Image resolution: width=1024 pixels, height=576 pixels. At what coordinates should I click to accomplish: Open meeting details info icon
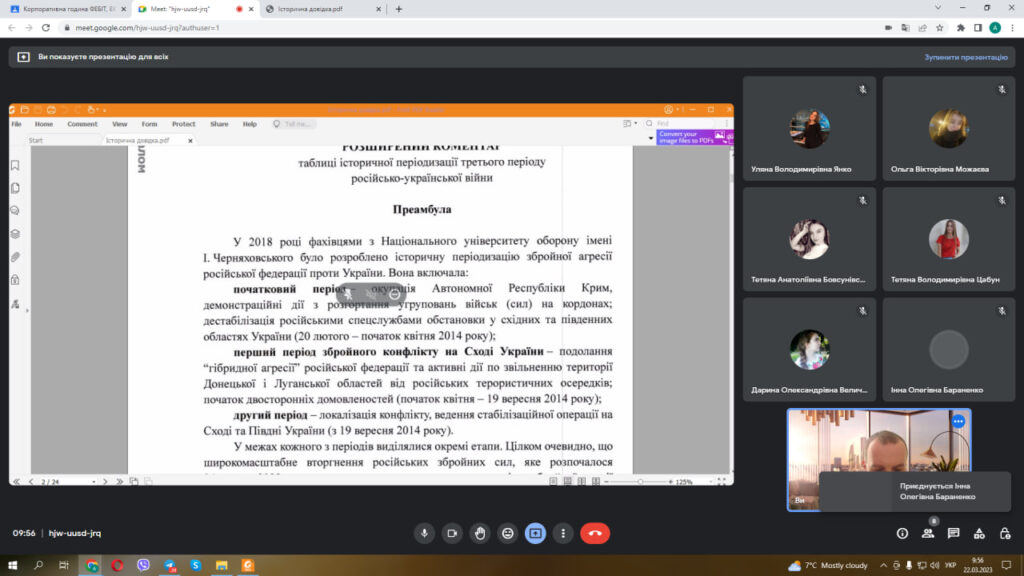tap(902, 533)
